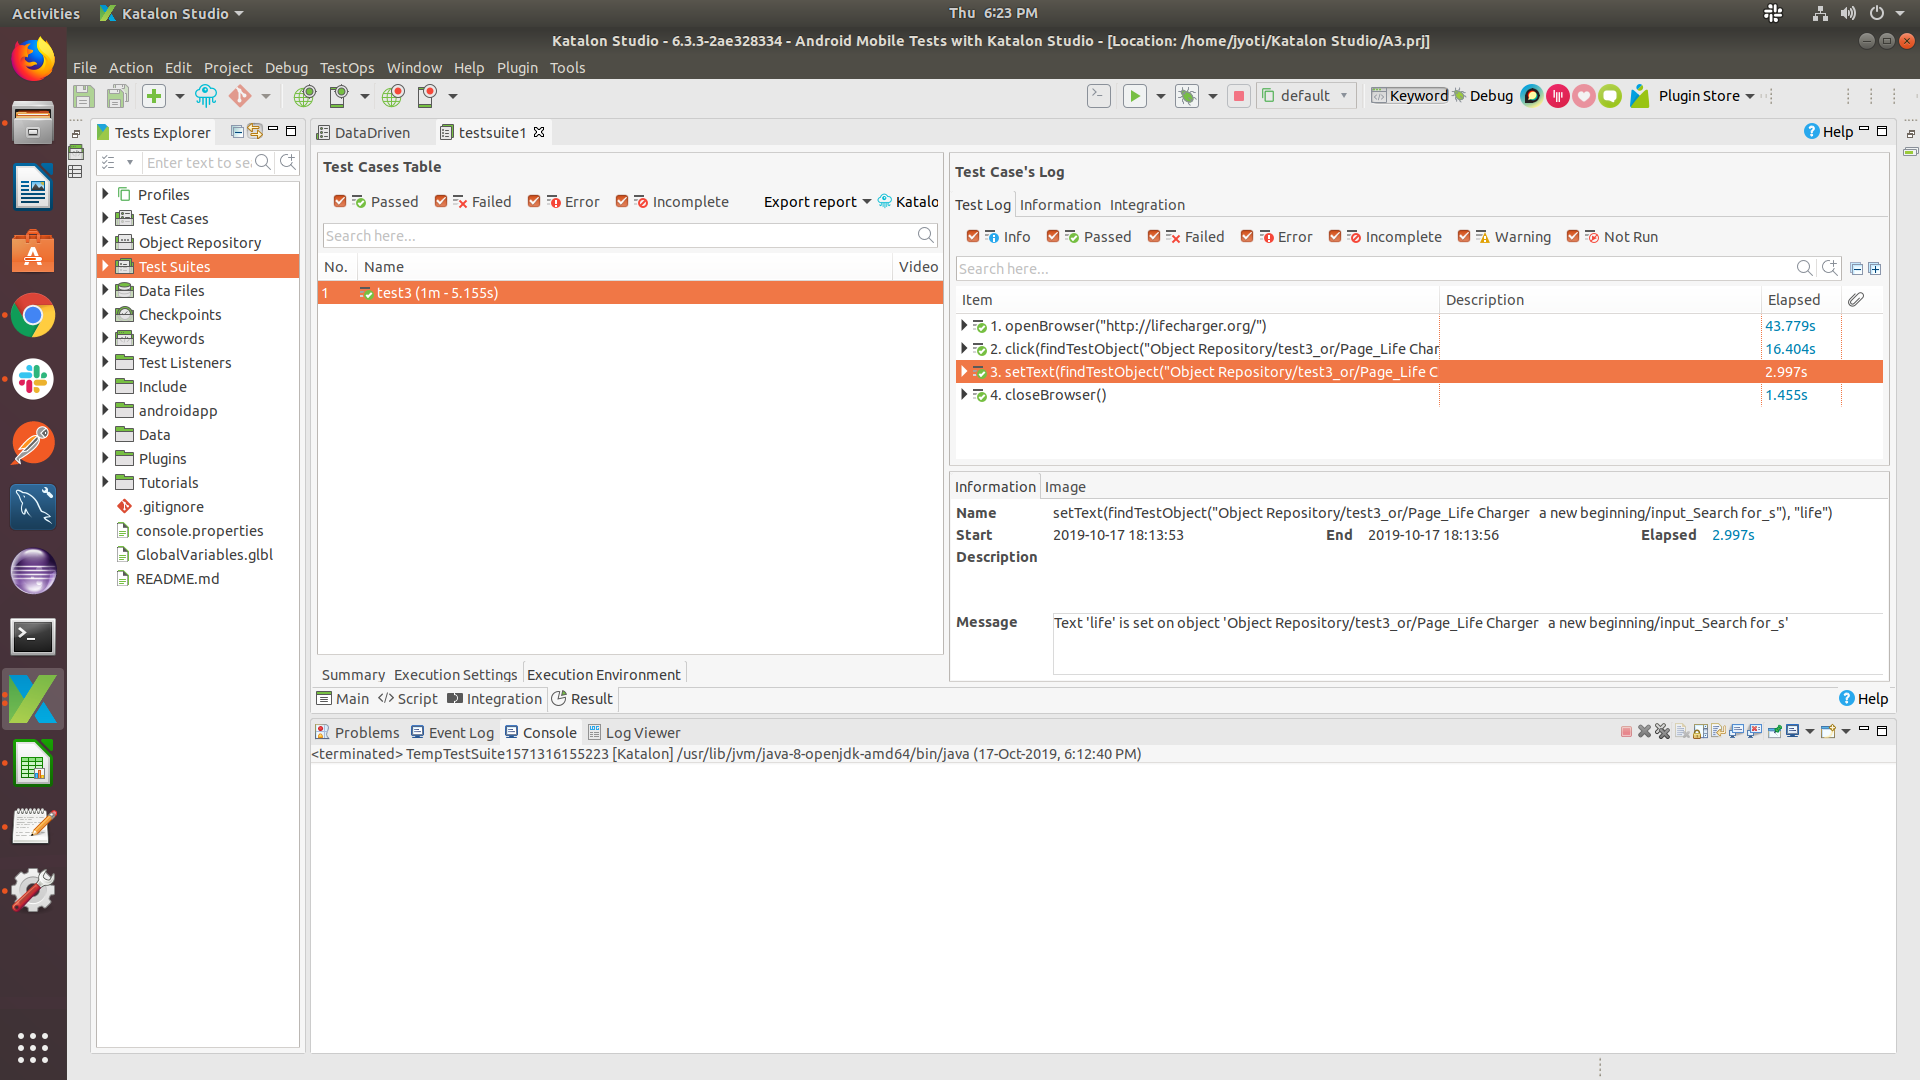Uncheck the Passed filter in Test Cases Table
Screen dimensions: 1920x1080
point(340,201)
